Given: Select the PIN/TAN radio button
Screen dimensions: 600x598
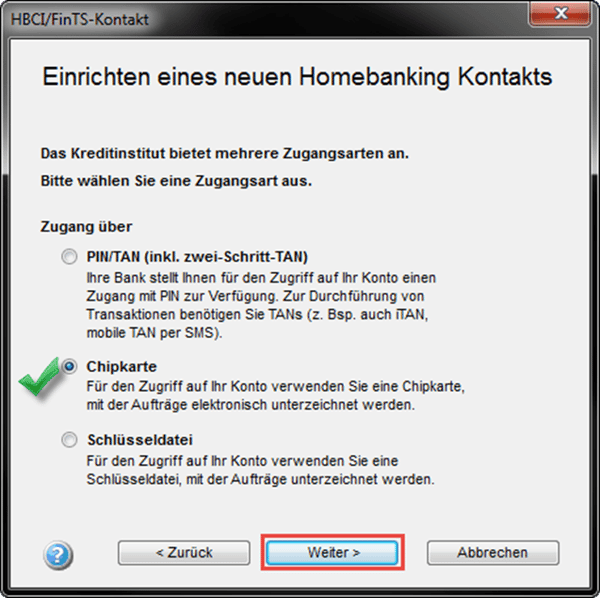Looking at the screenshot, I should click(x=69, y=257).
